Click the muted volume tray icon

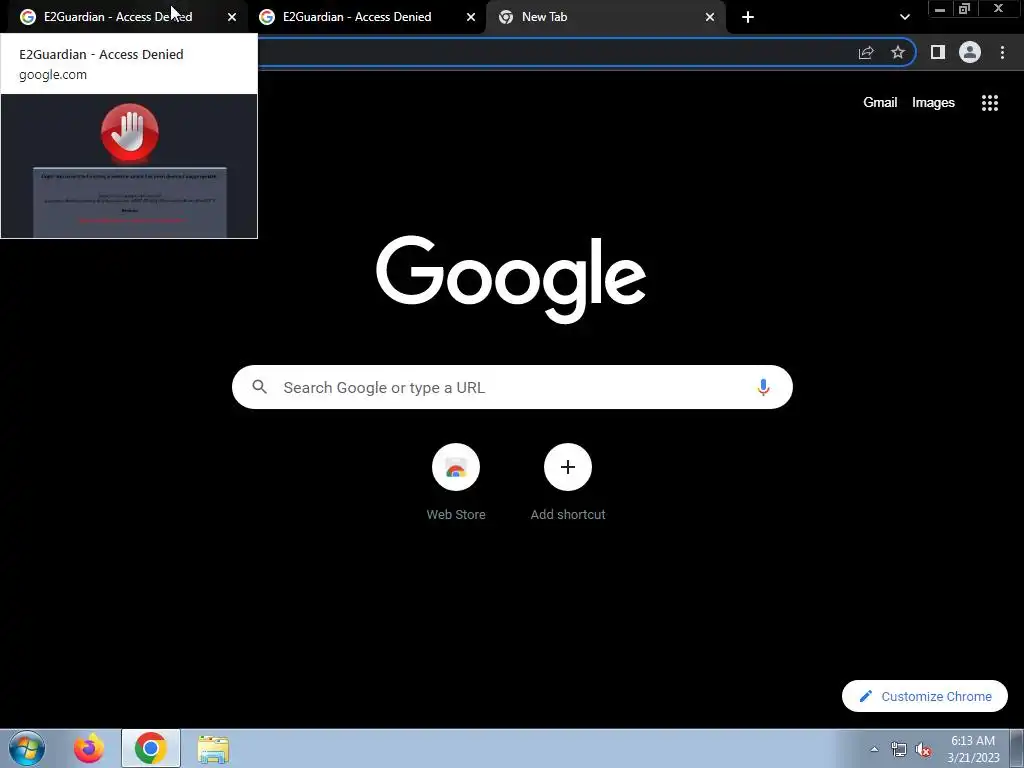click(923, 749)
